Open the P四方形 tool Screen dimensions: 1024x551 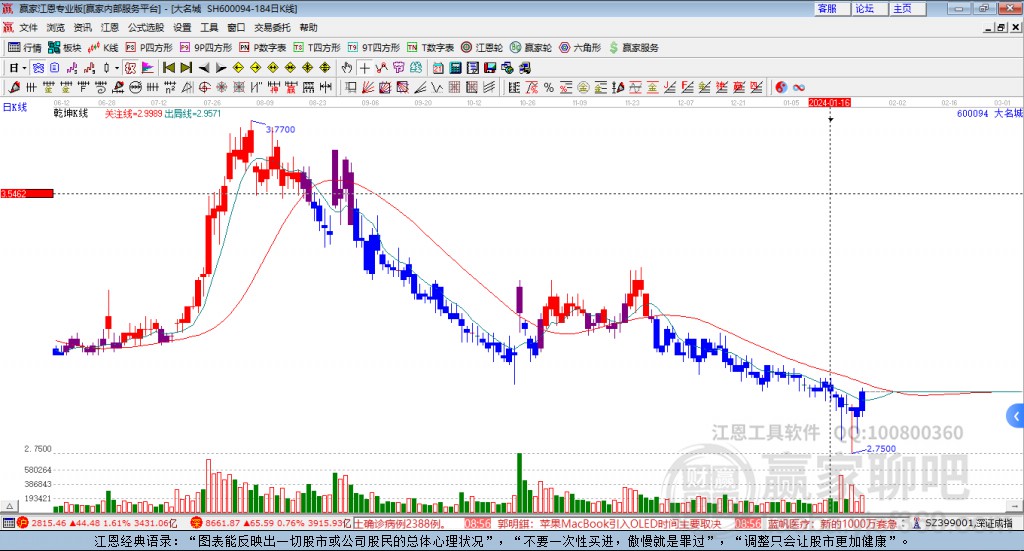[x=149, y=48]
